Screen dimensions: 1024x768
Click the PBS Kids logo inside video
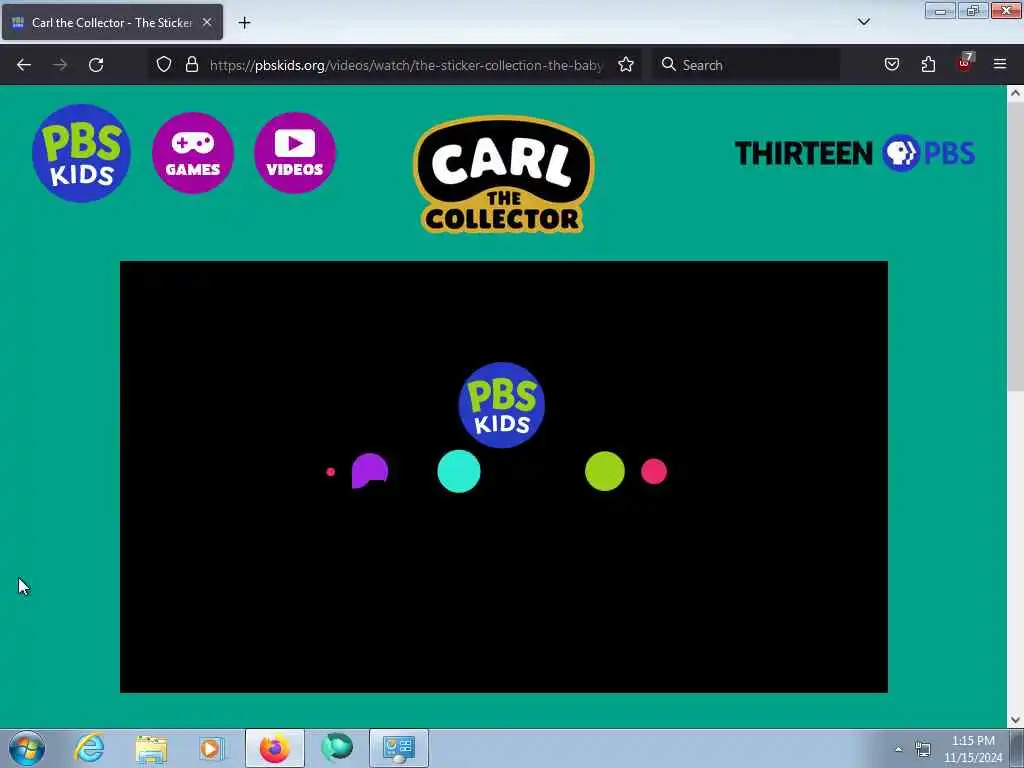pyautogui.click(x=502, y=405)
